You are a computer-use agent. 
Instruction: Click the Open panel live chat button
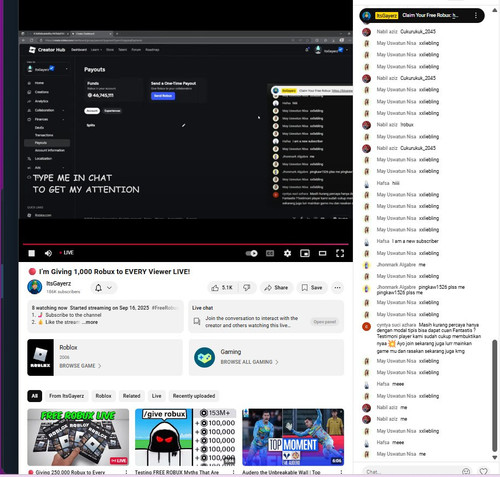click(x=325, y=322)
